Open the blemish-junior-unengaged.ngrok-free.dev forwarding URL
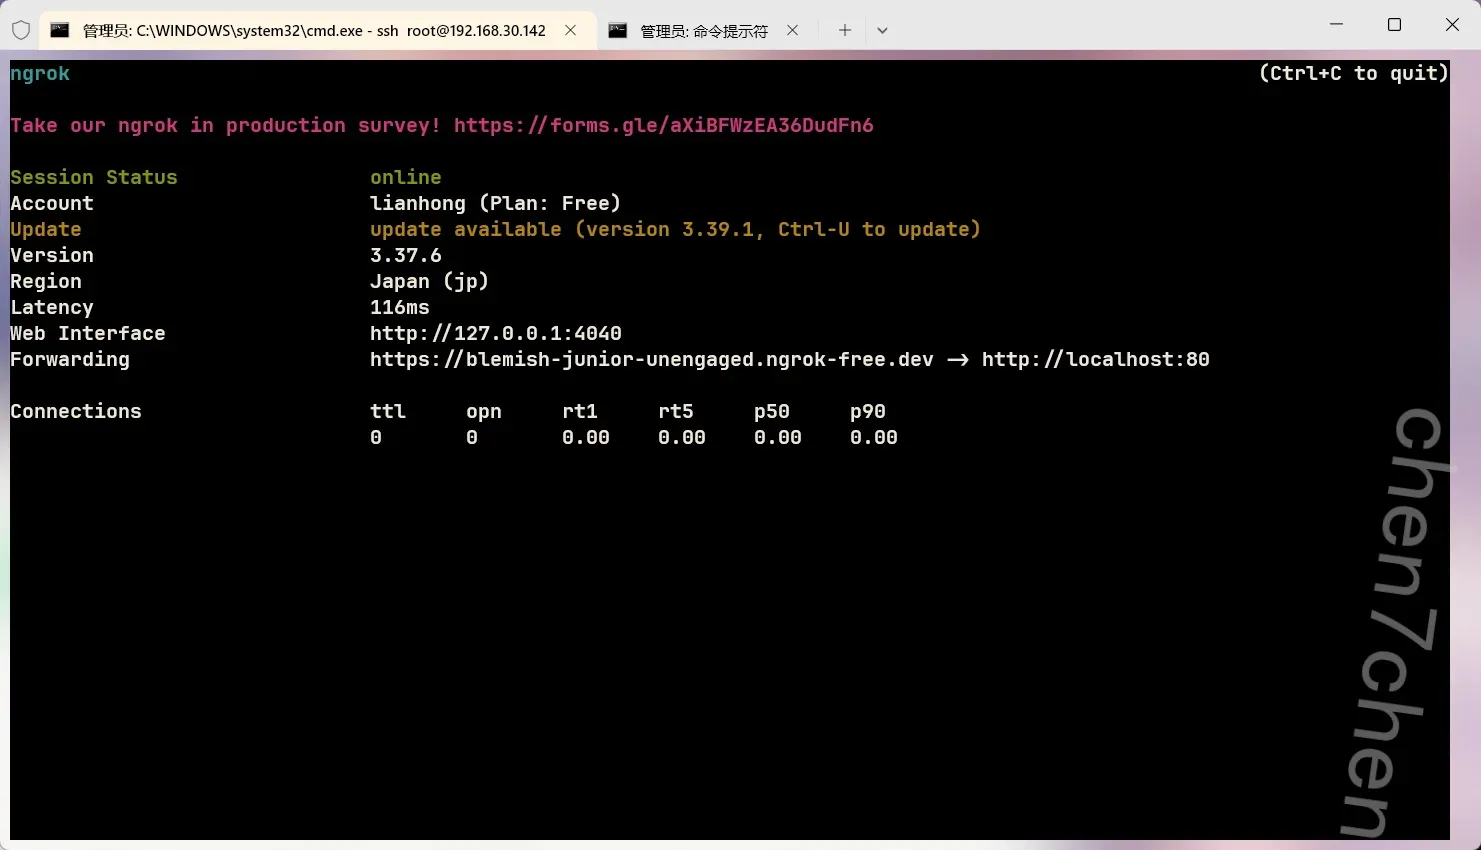 652,359
